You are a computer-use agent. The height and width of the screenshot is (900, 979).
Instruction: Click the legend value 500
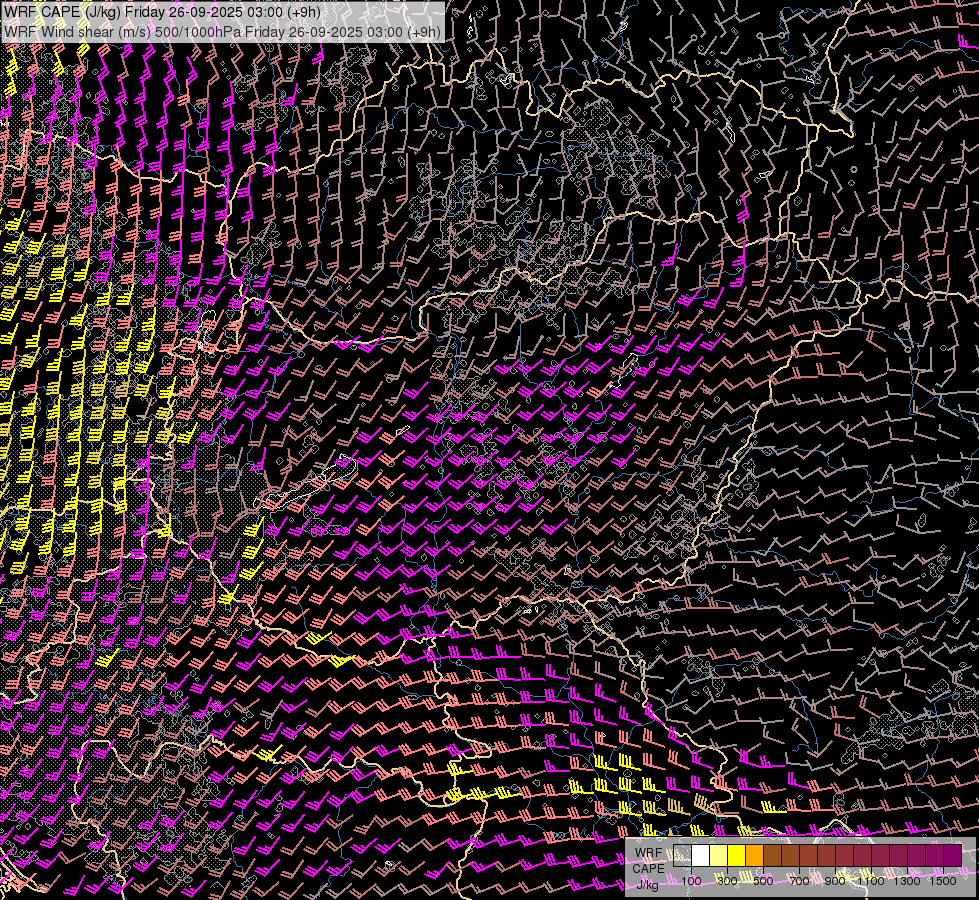tap(764, 881)
